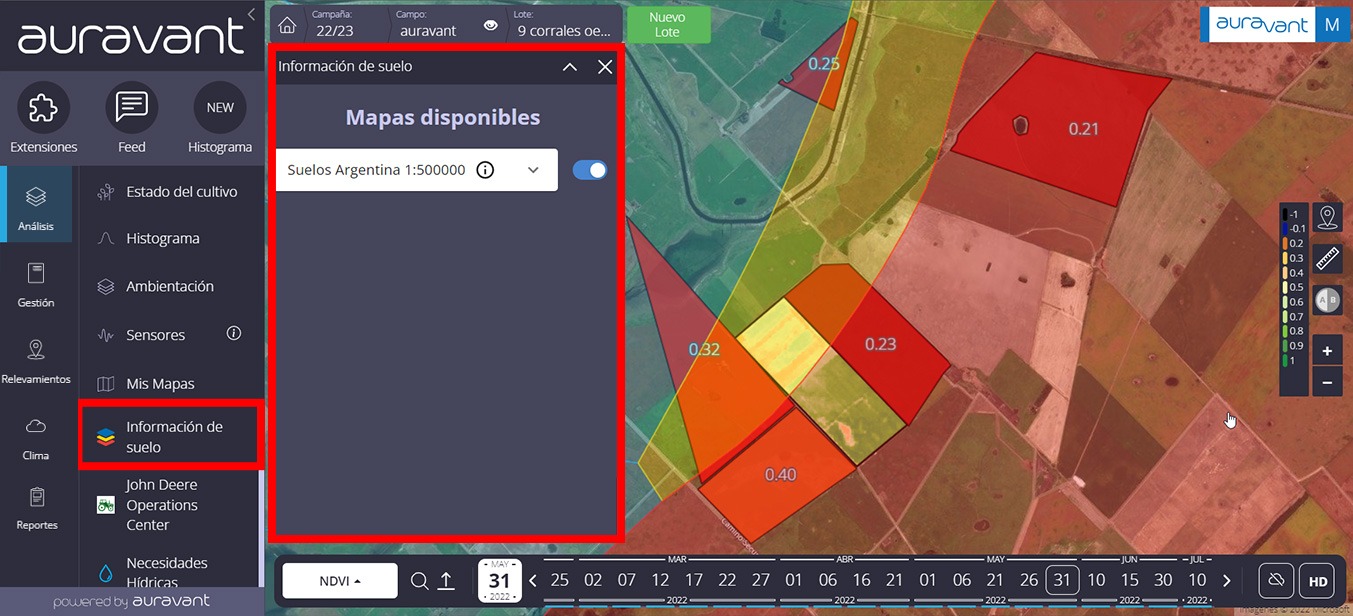
Task: Open the Campo auravant selector
Action: pos(429,24)
